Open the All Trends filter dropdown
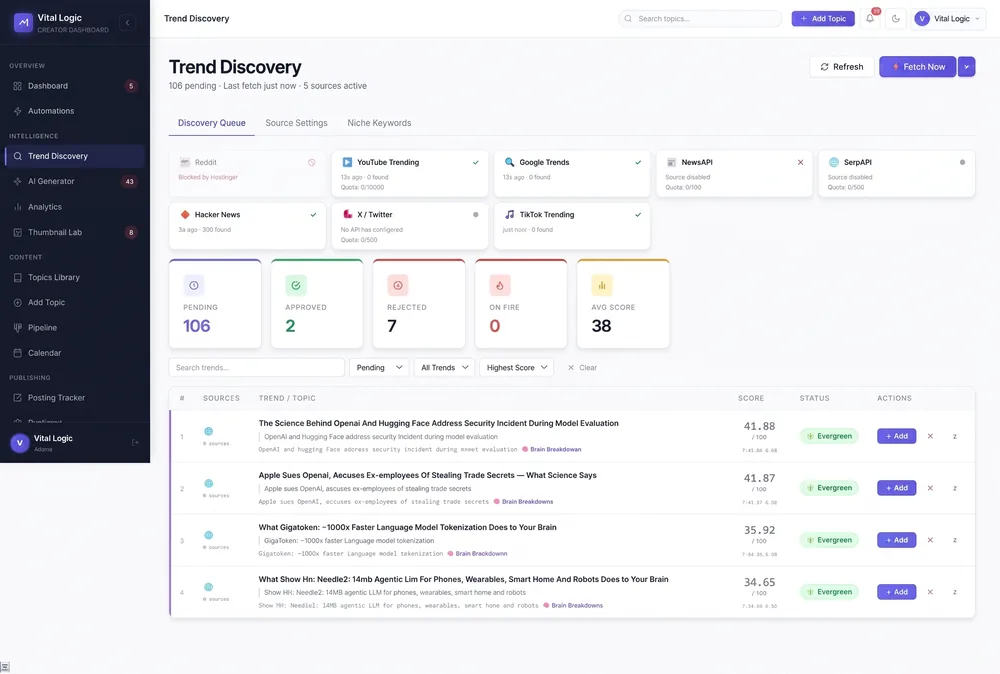 coord(445,368)
